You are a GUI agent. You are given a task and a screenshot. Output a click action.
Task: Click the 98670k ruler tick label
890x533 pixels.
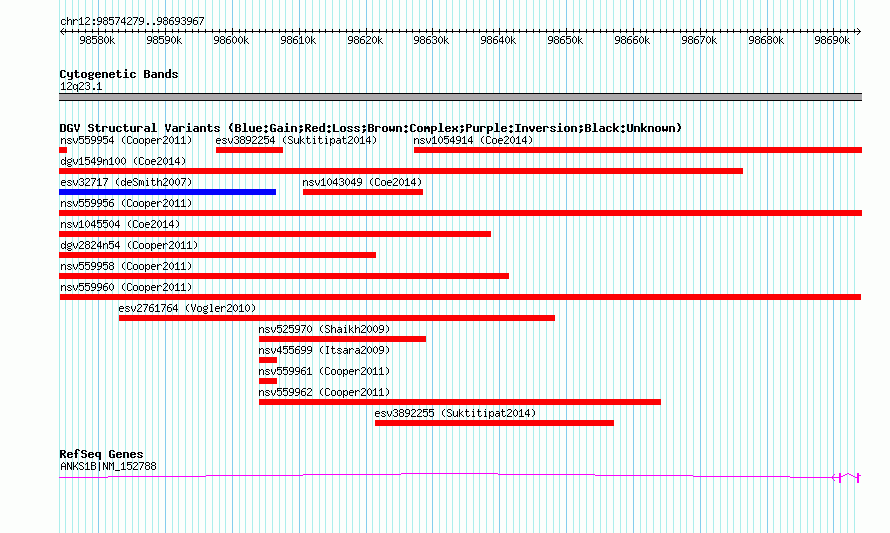699,40
